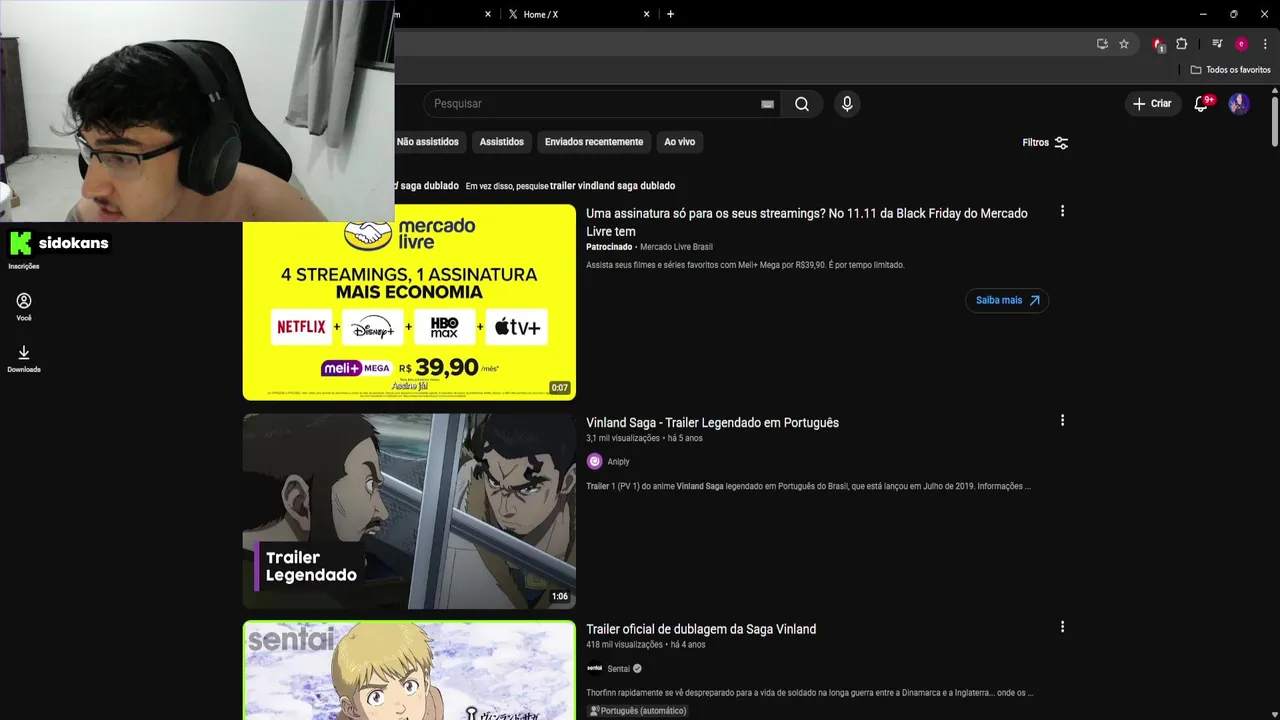Click the Sentai video description snippet starting Thorfinn rapidamente

click(810, 692)
